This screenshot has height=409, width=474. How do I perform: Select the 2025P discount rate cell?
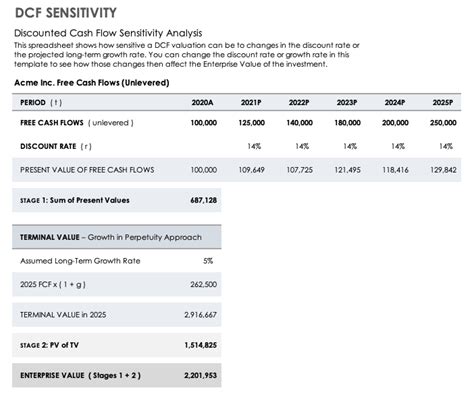click(x=446, y=146)
